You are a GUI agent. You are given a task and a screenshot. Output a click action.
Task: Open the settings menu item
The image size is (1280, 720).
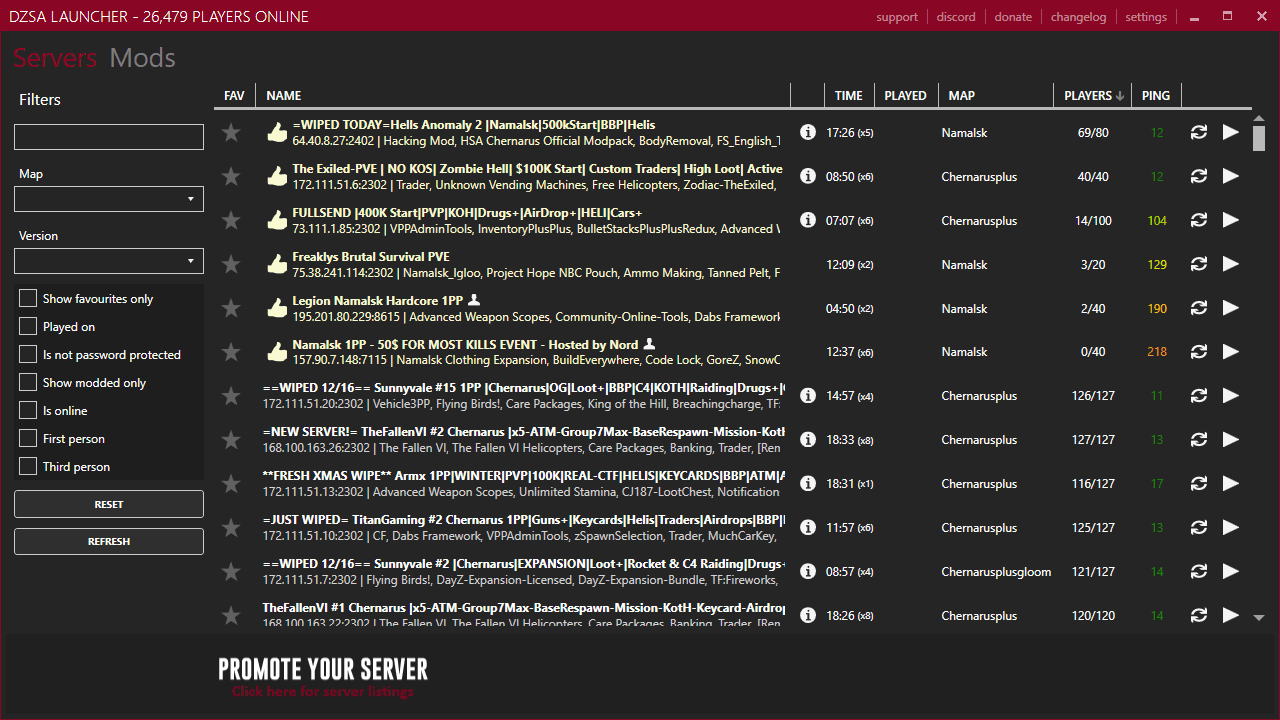coord(1146,17)
